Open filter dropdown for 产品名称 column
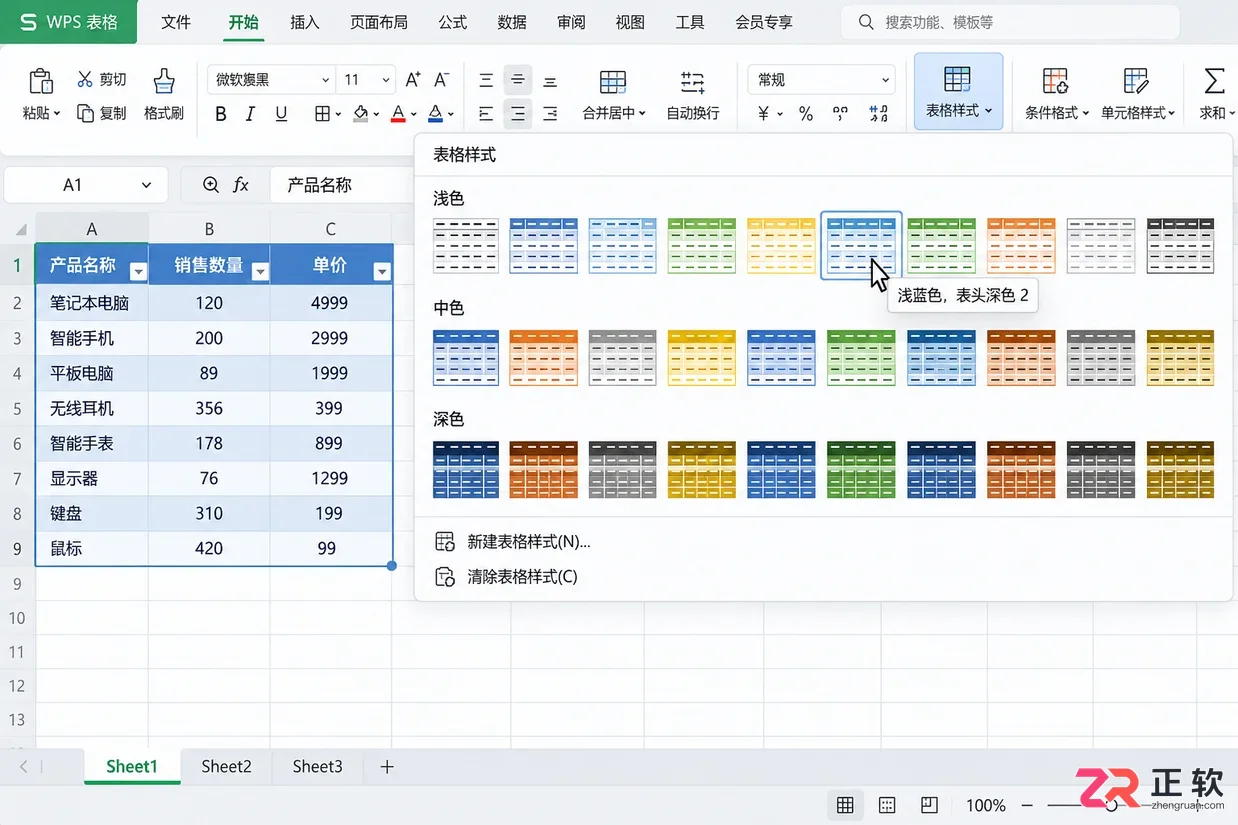Screen dimensions: 1238x825 [x=138, y=271]
